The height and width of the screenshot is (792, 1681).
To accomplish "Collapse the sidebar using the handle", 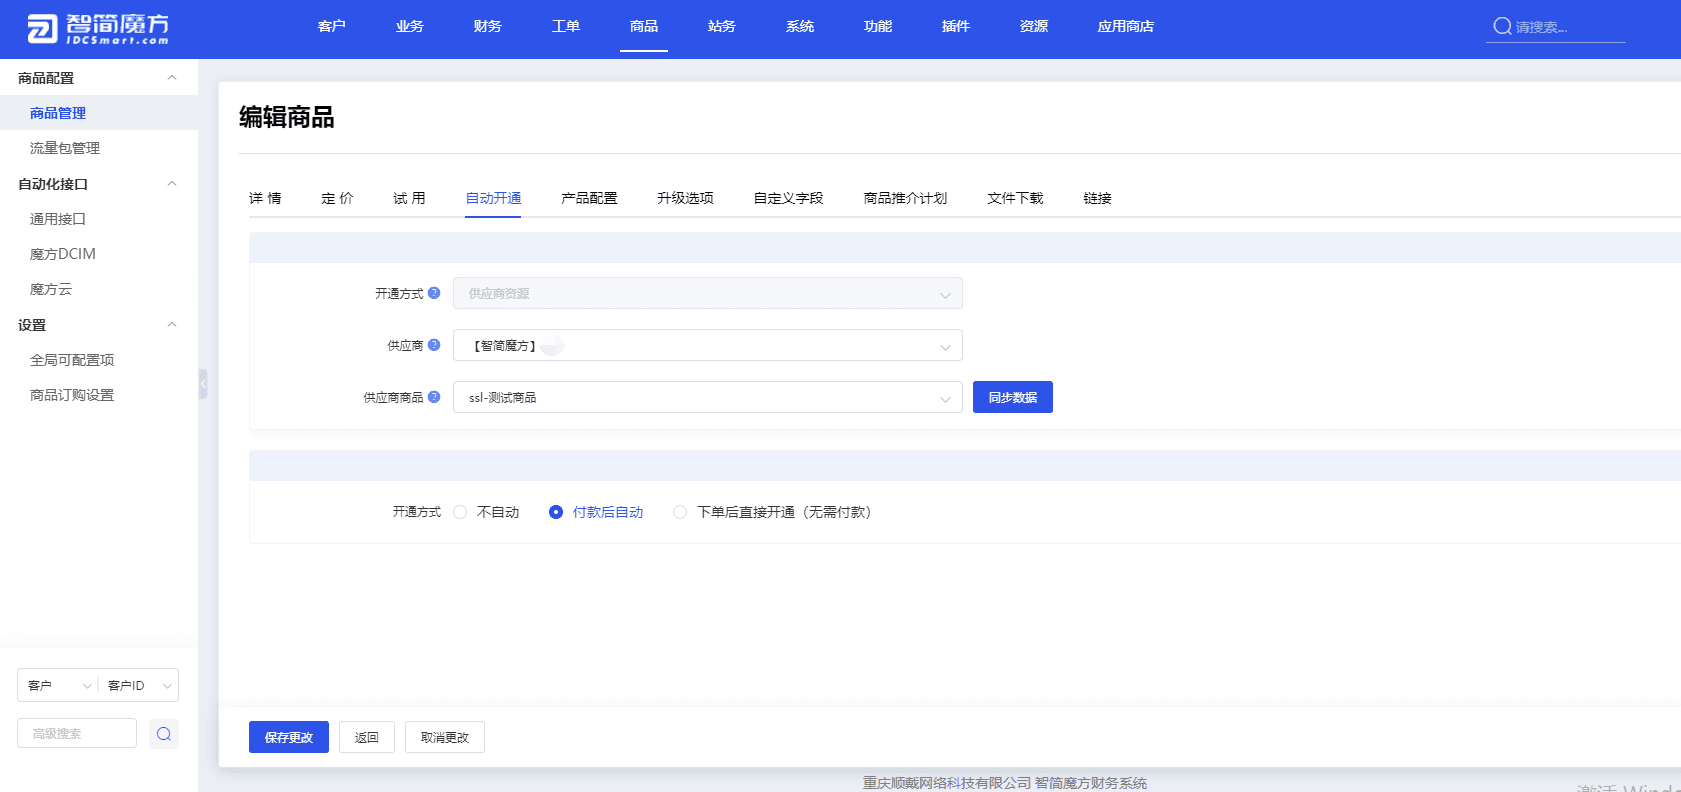I will [203, 384].
